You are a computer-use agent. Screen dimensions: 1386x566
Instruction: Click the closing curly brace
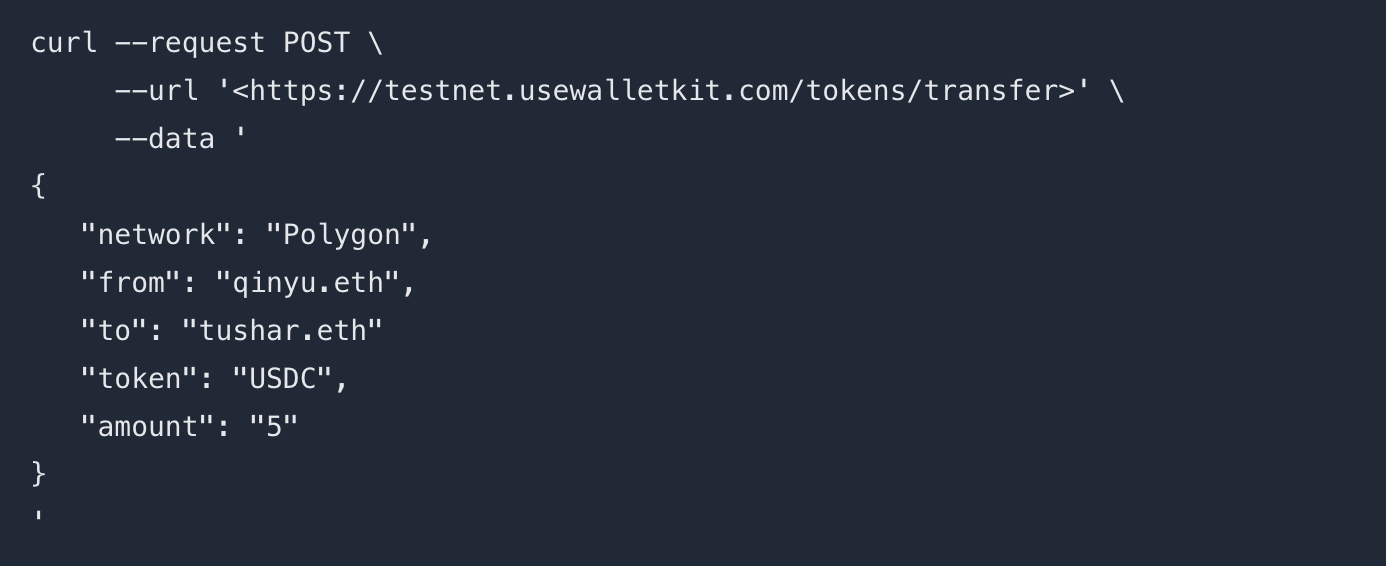39,473
